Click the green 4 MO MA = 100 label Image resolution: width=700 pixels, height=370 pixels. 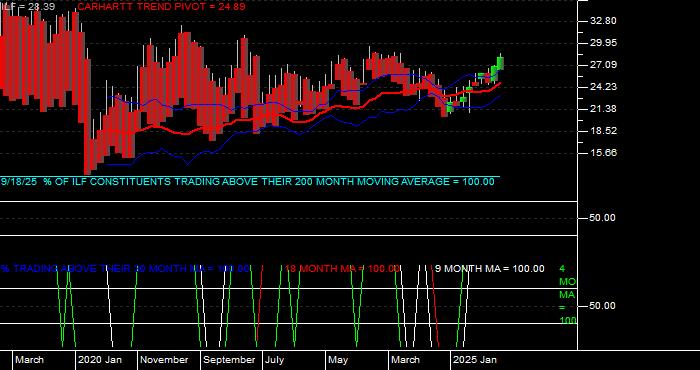pyautogui.click(x=567, y=295)
